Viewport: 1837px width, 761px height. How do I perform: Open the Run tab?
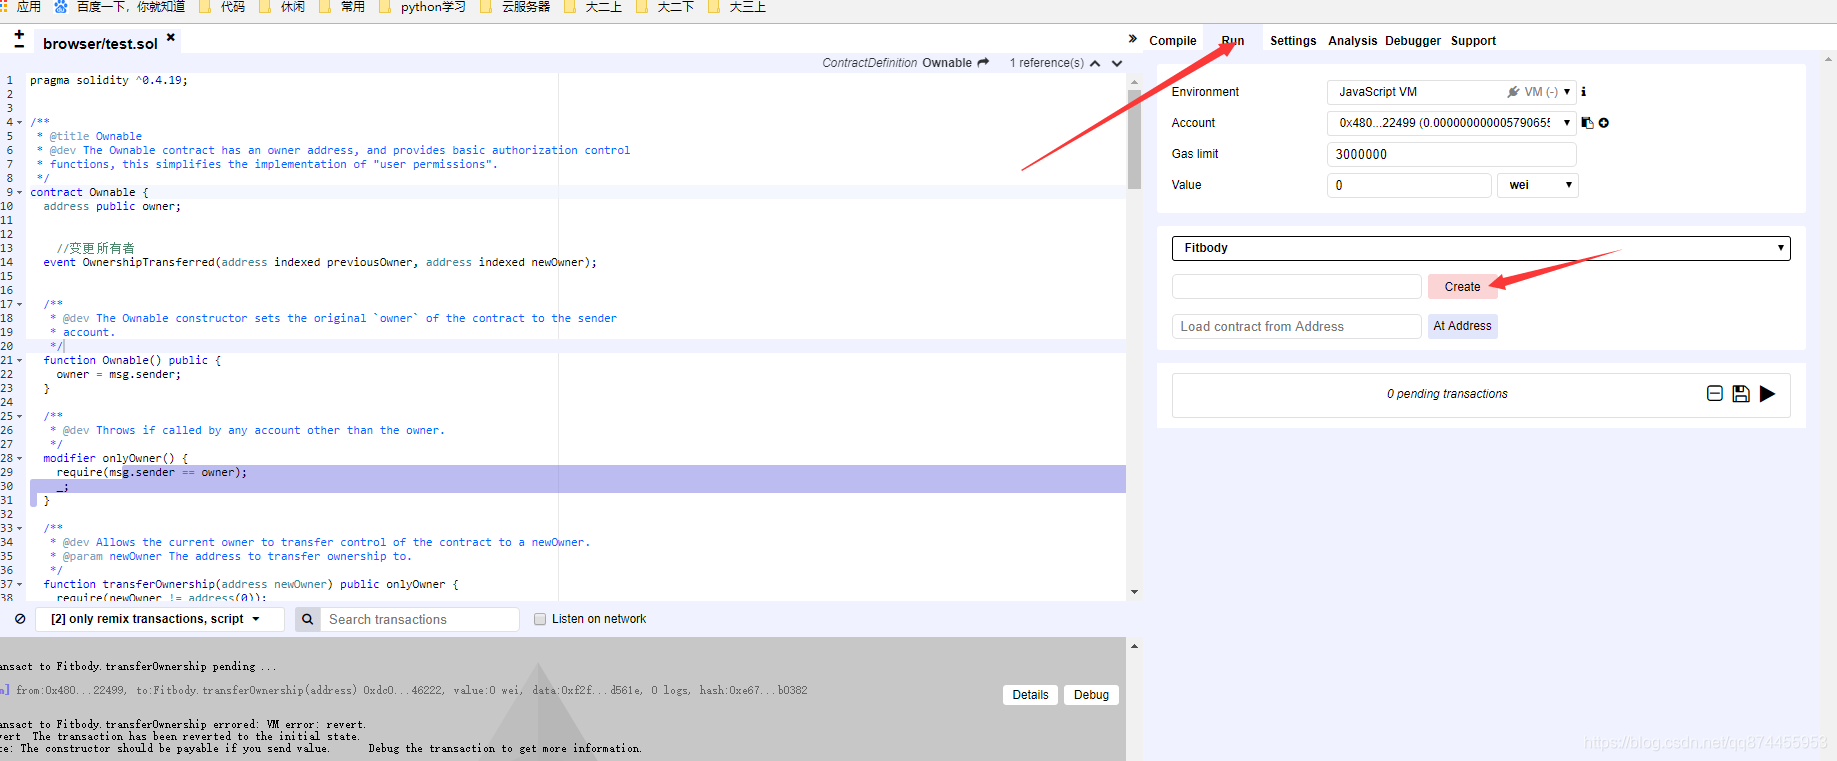pos(1233,41)
